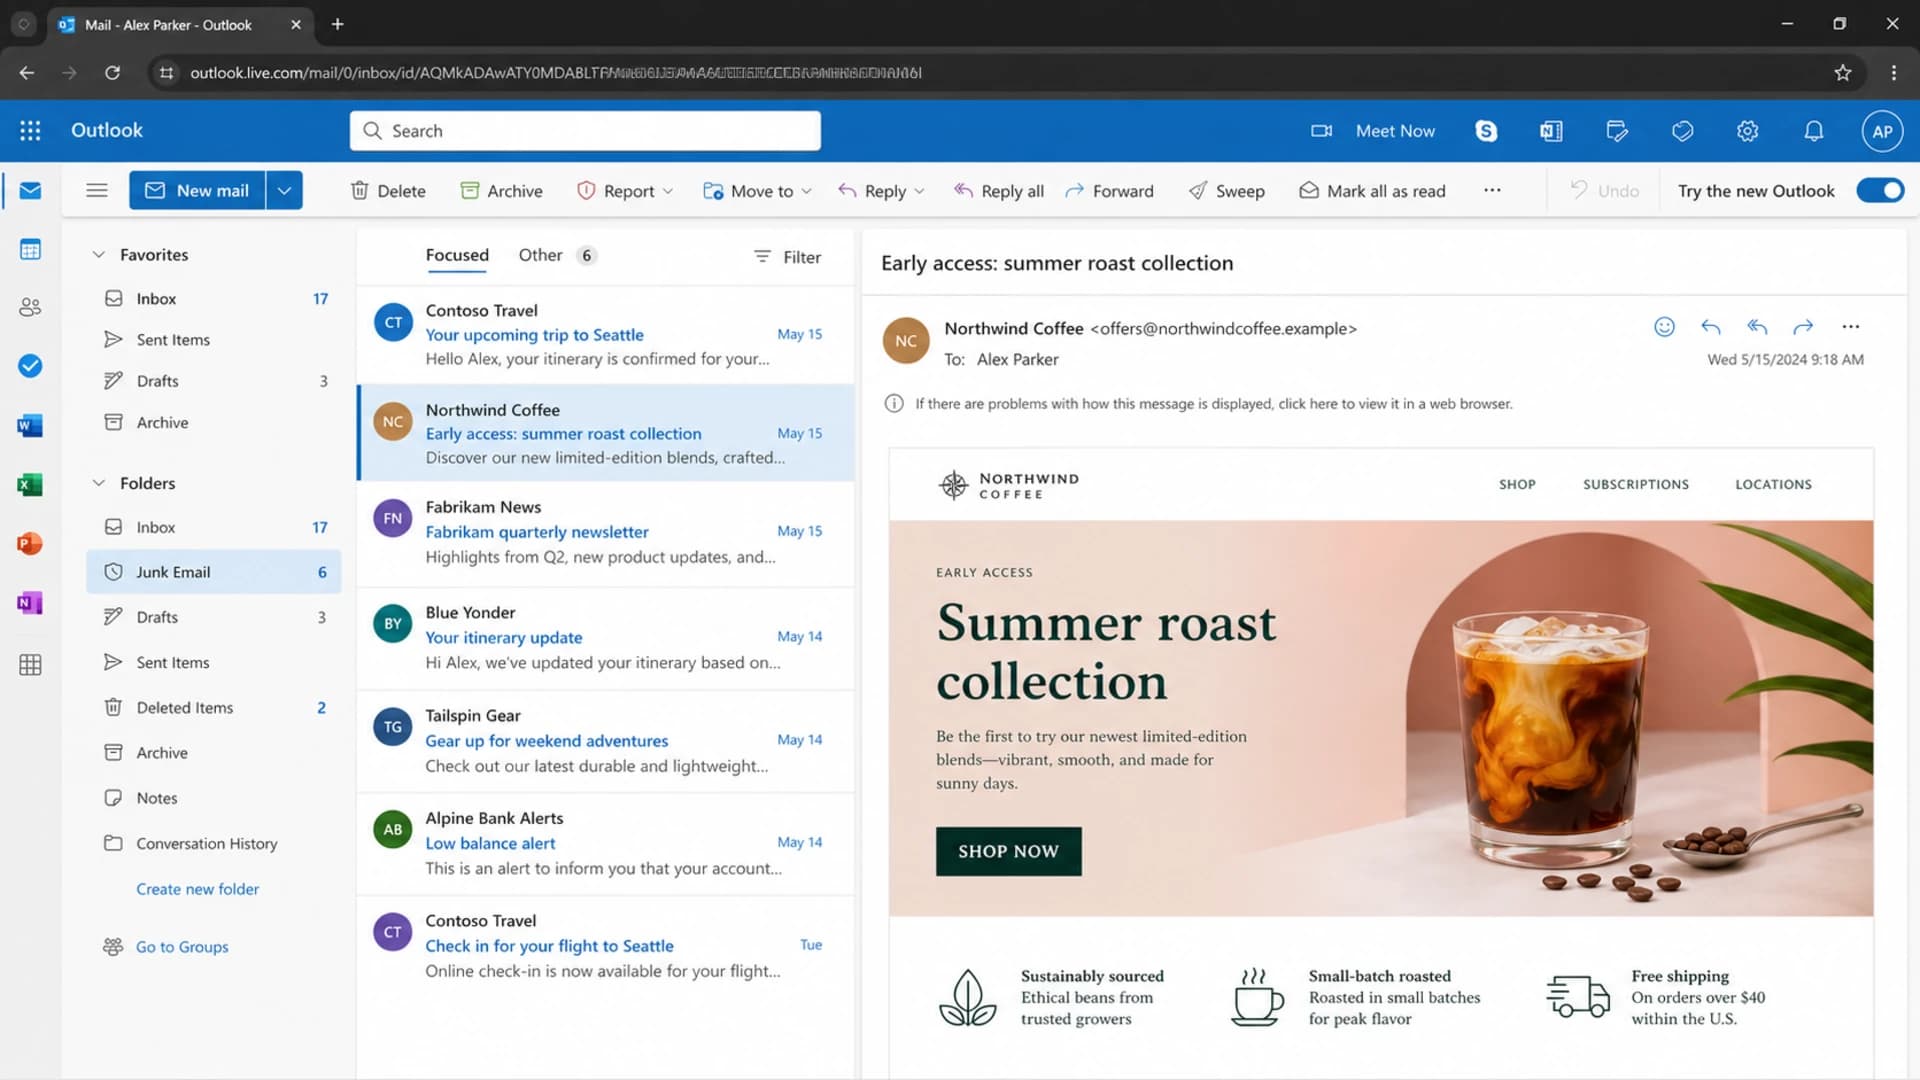The width and height of the screenshot is (1920, 1080).
Task: Click Reply all in the toolbar
Action: pos(999,190)
